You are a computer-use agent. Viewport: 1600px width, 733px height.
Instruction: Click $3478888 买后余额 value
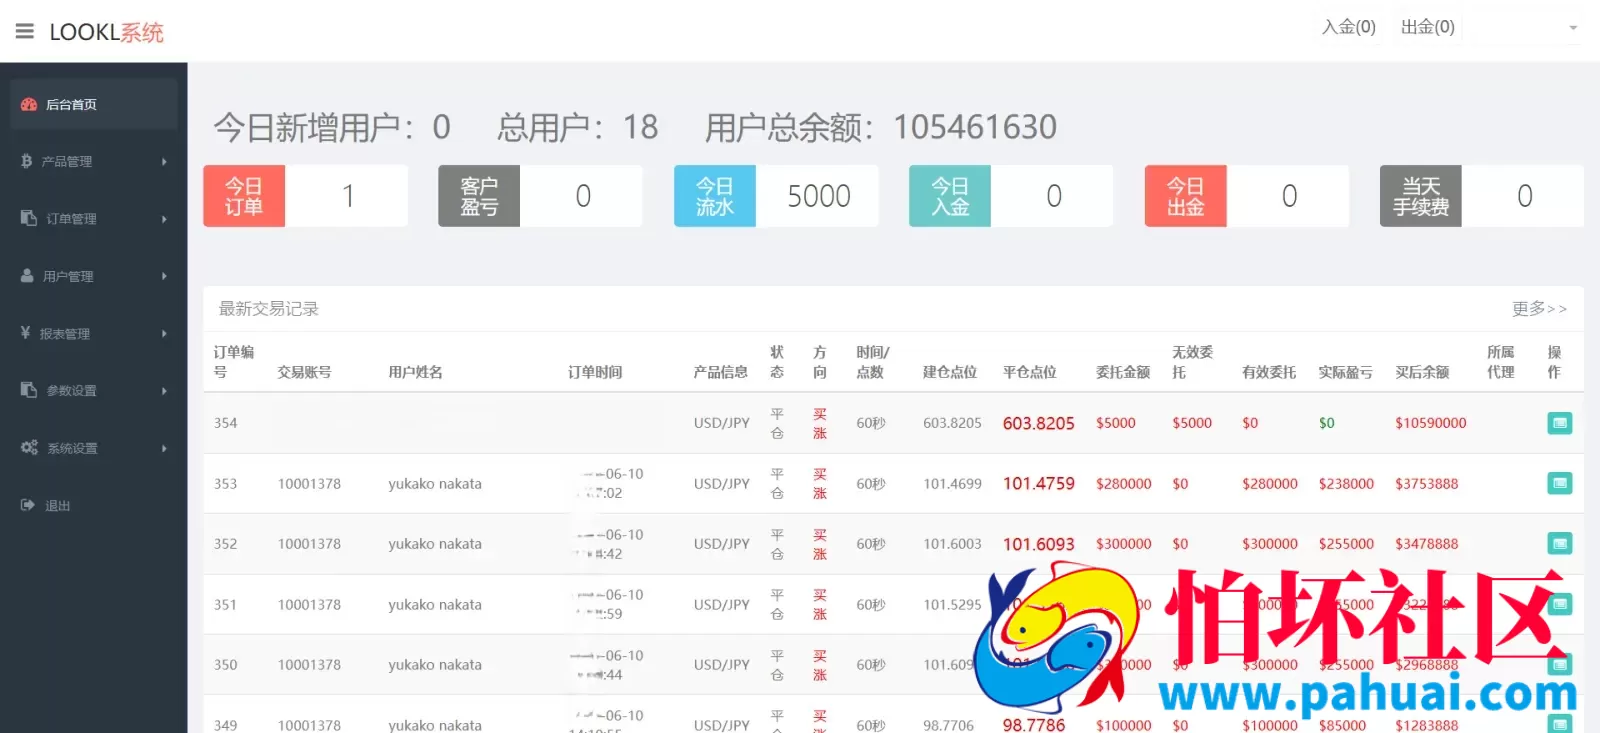[1426, 544]
